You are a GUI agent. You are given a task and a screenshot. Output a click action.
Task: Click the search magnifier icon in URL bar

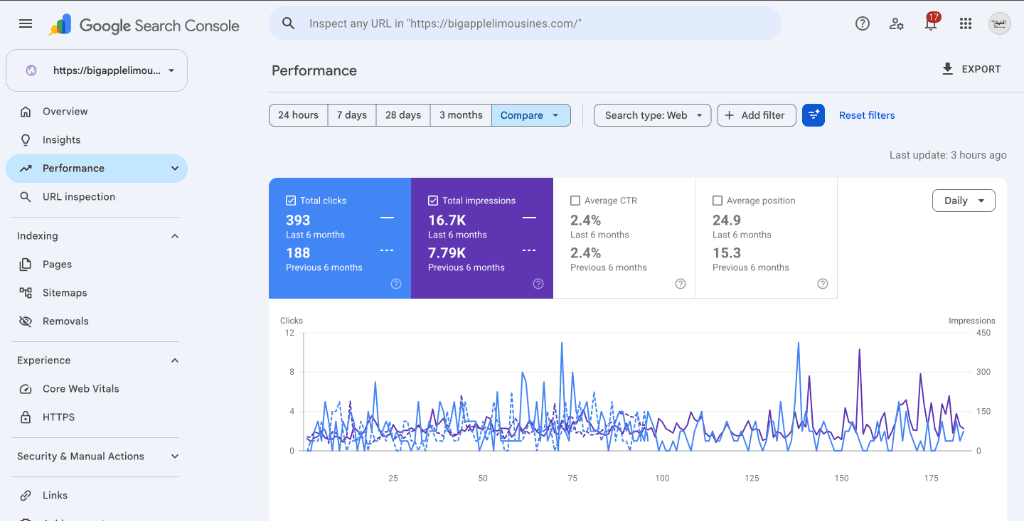[288, 24]
